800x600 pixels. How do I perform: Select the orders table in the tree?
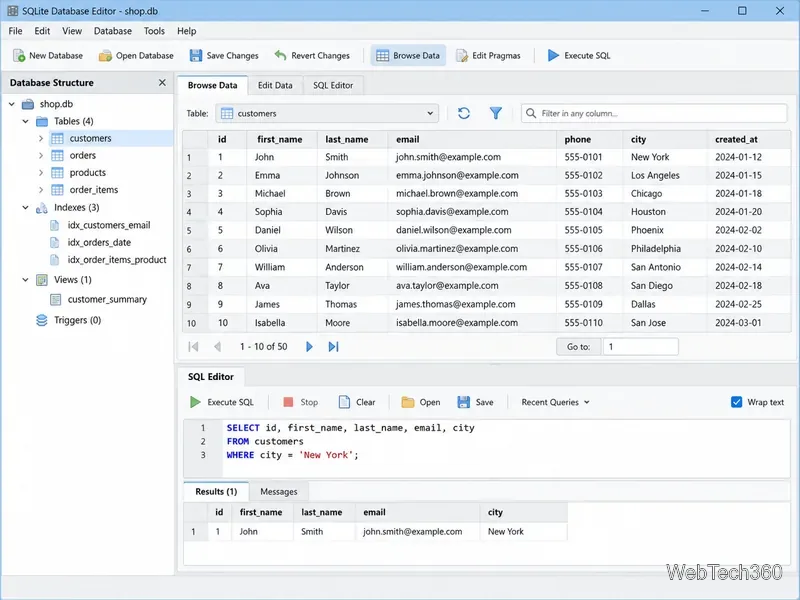click(x=83, y=155)
